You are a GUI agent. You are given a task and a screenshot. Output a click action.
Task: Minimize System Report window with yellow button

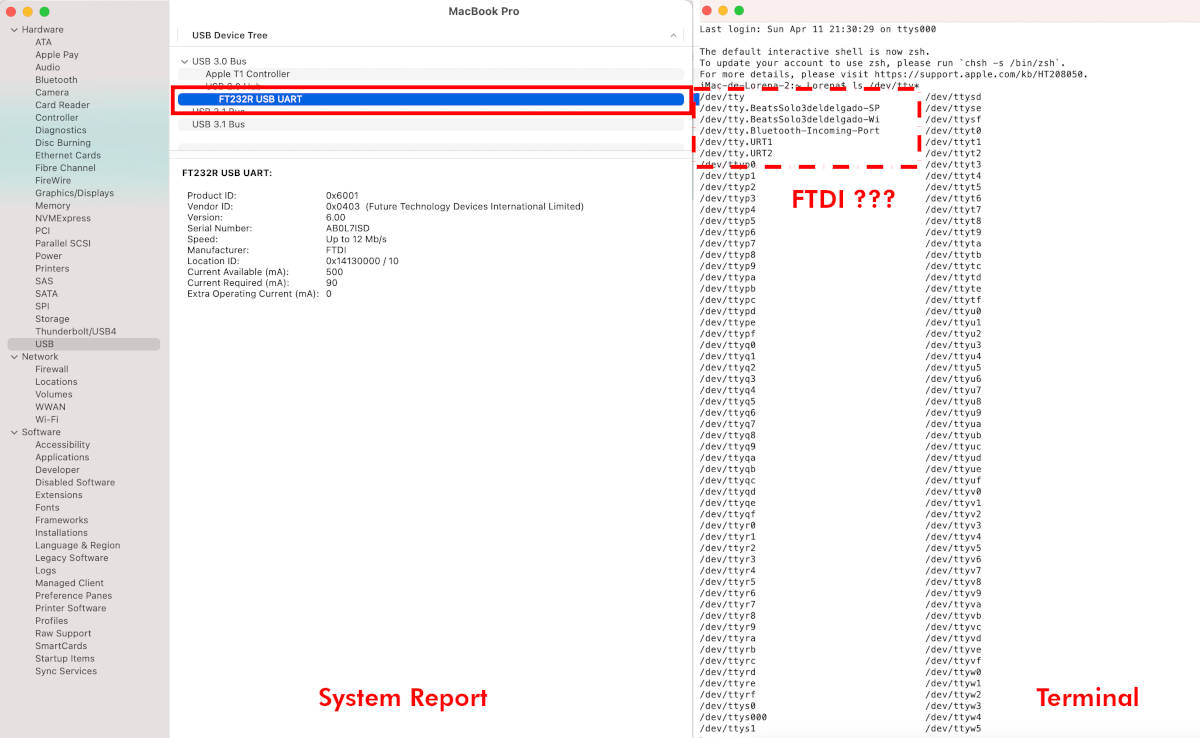[27, 11]
